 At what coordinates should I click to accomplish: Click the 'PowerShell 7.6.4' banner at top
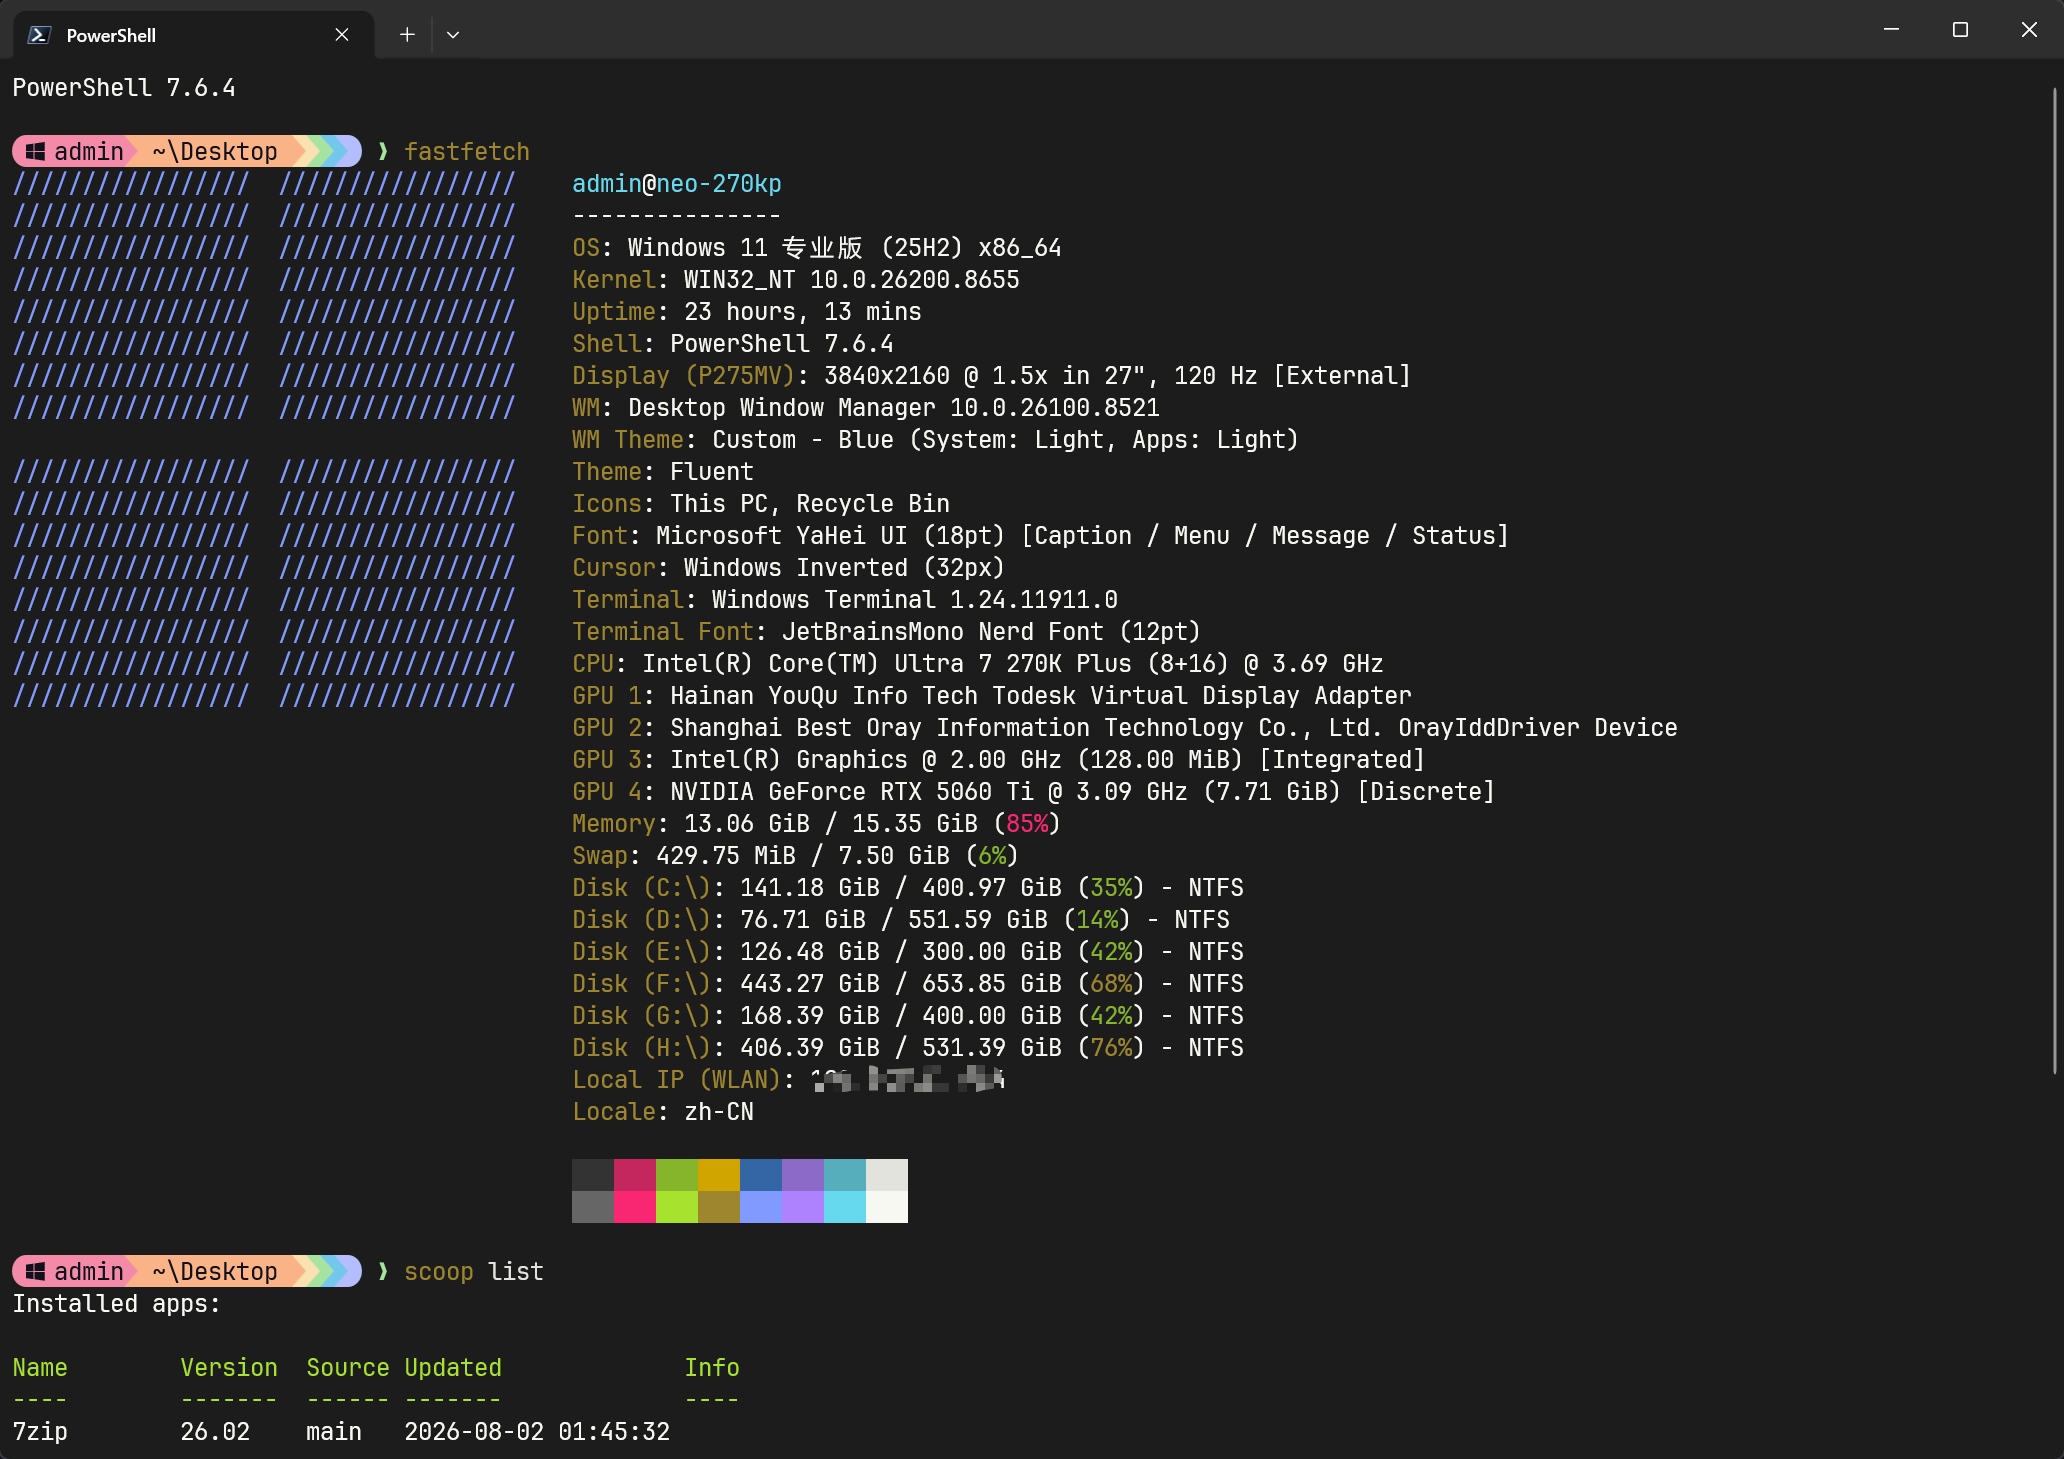[124, 87]
